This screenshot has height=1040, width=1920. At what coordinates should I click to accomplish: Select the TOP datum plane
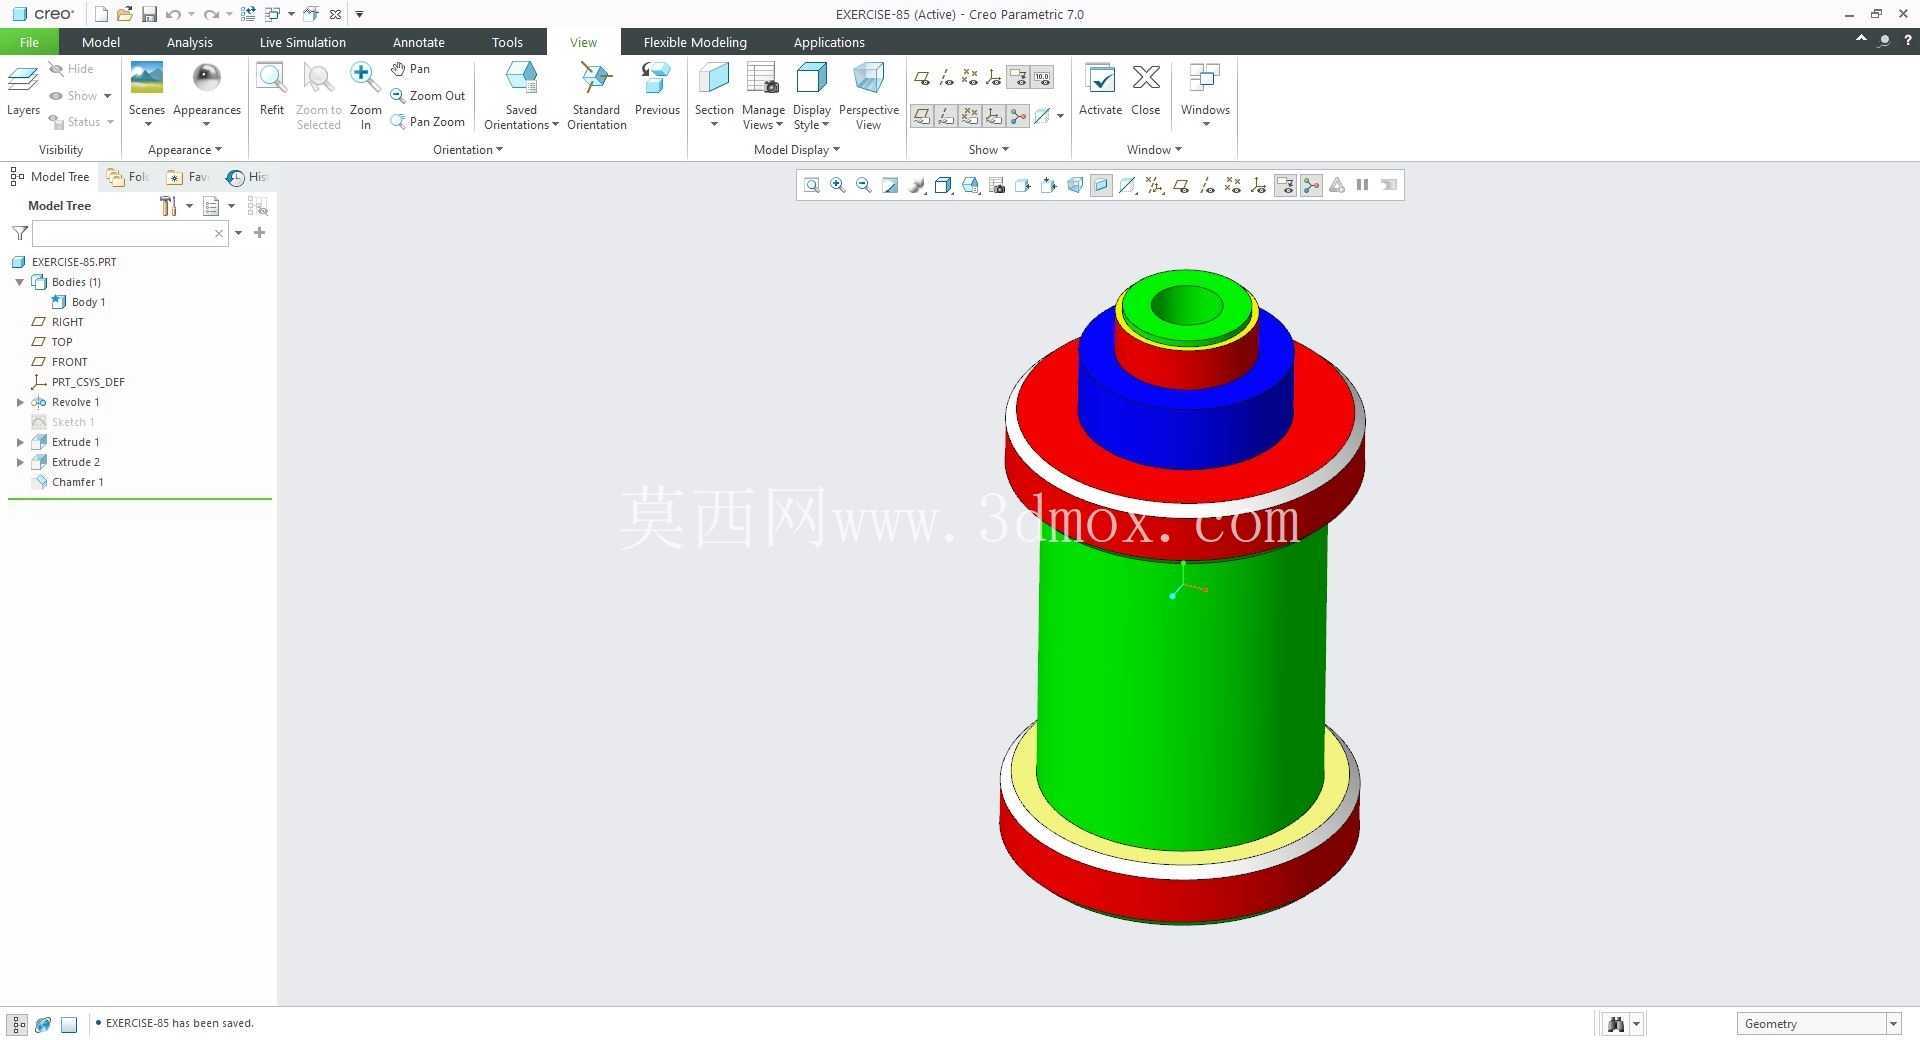(x=62, y=342)
